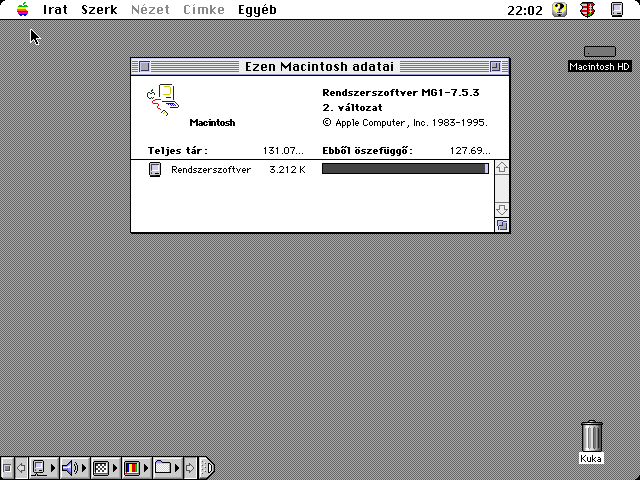The image size is (640, 480).
Task: Click the Macintosh computer illustration icon
Action: pos(163,100)
